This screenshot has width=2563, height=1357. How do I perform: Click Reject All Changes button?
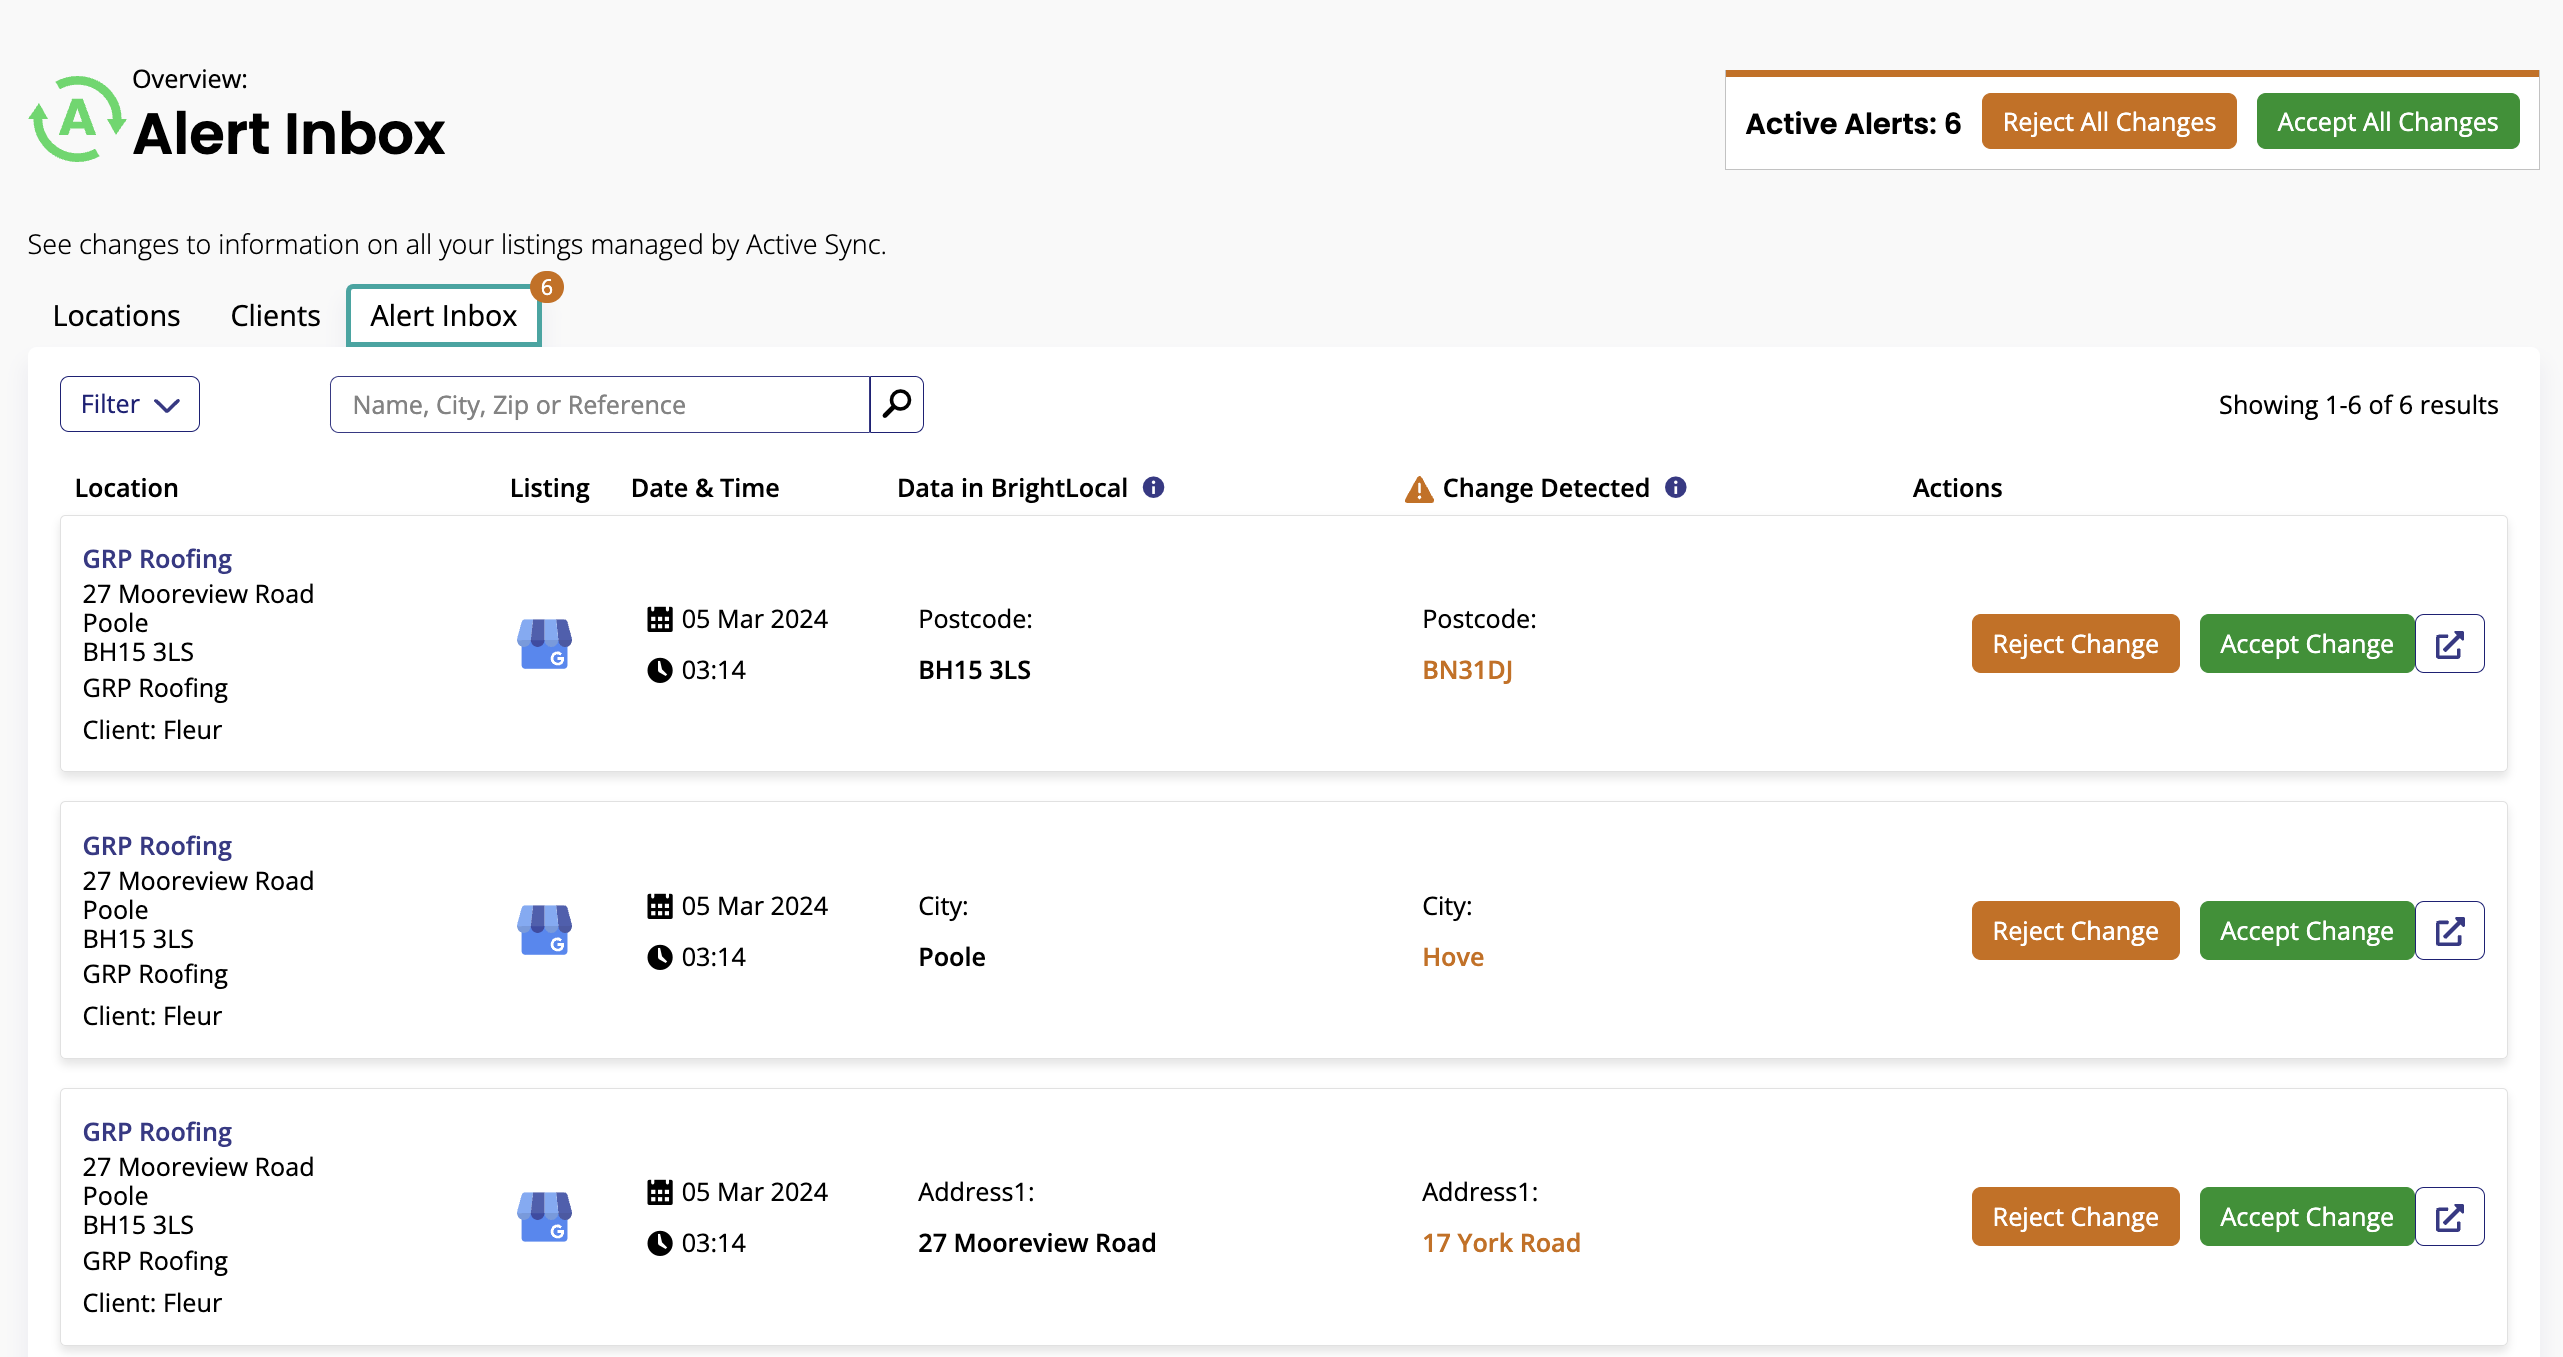point(2108,122)
